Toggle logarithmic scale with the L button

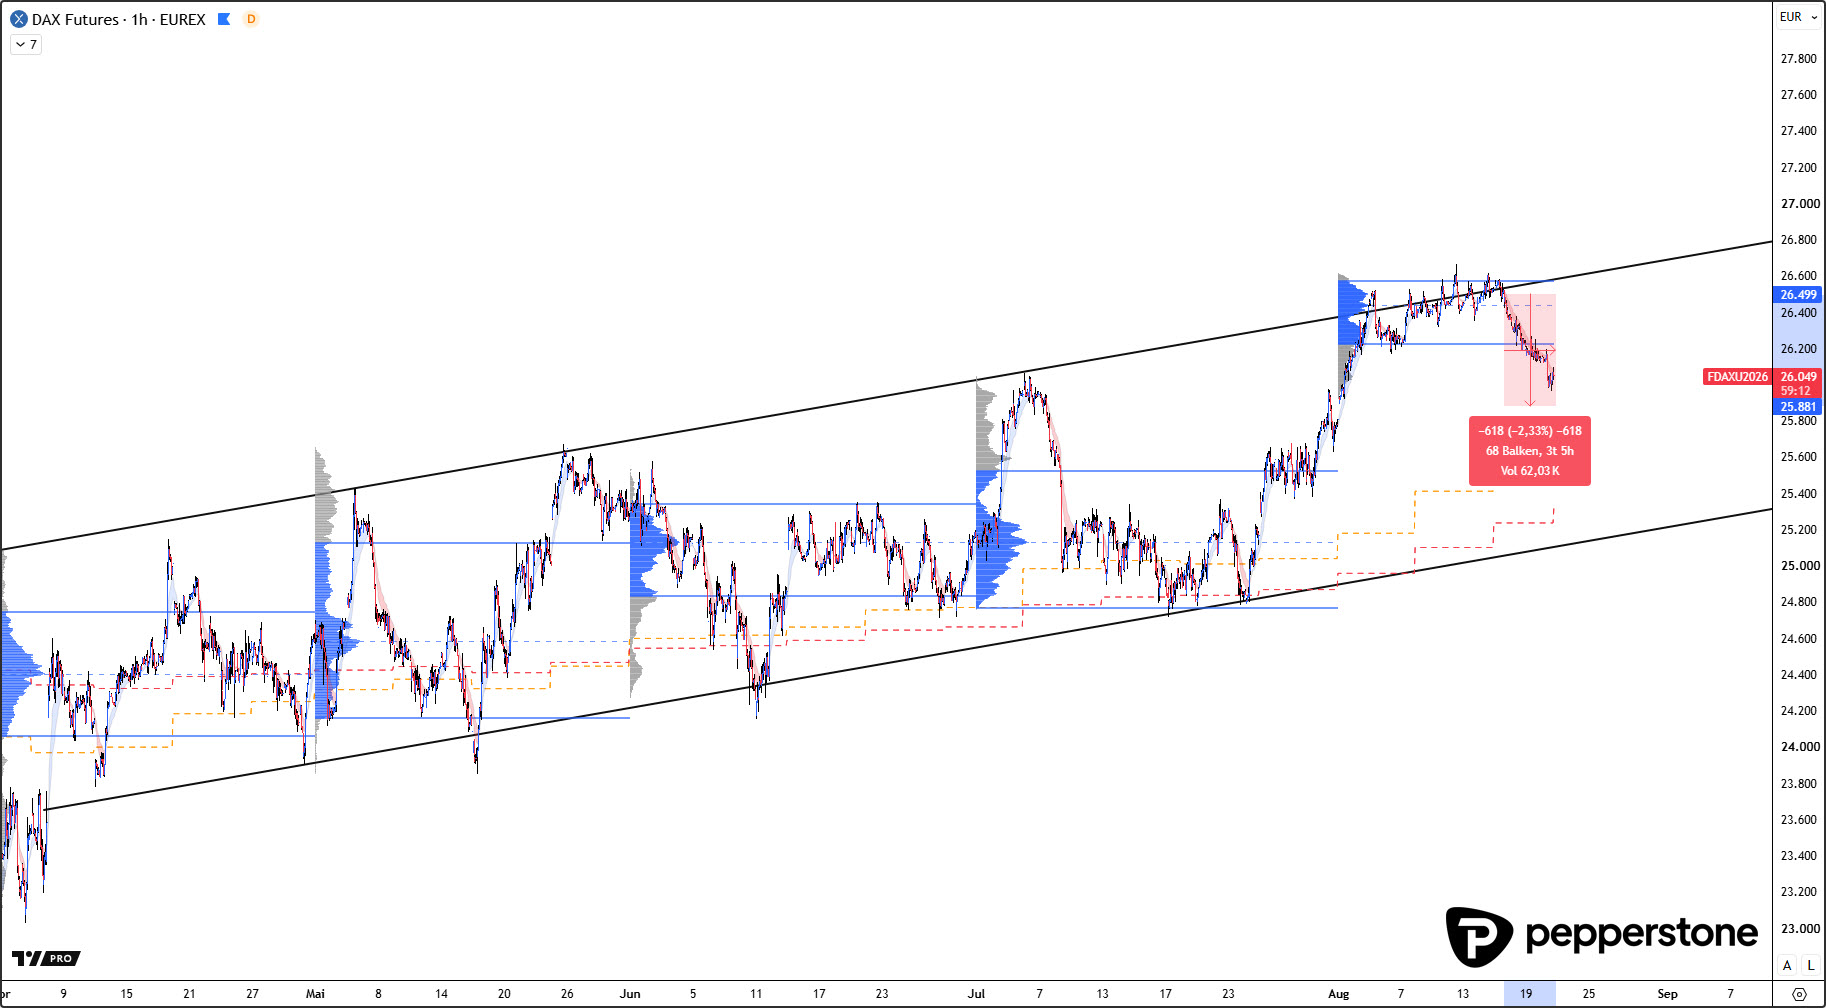coord(1810,965)
